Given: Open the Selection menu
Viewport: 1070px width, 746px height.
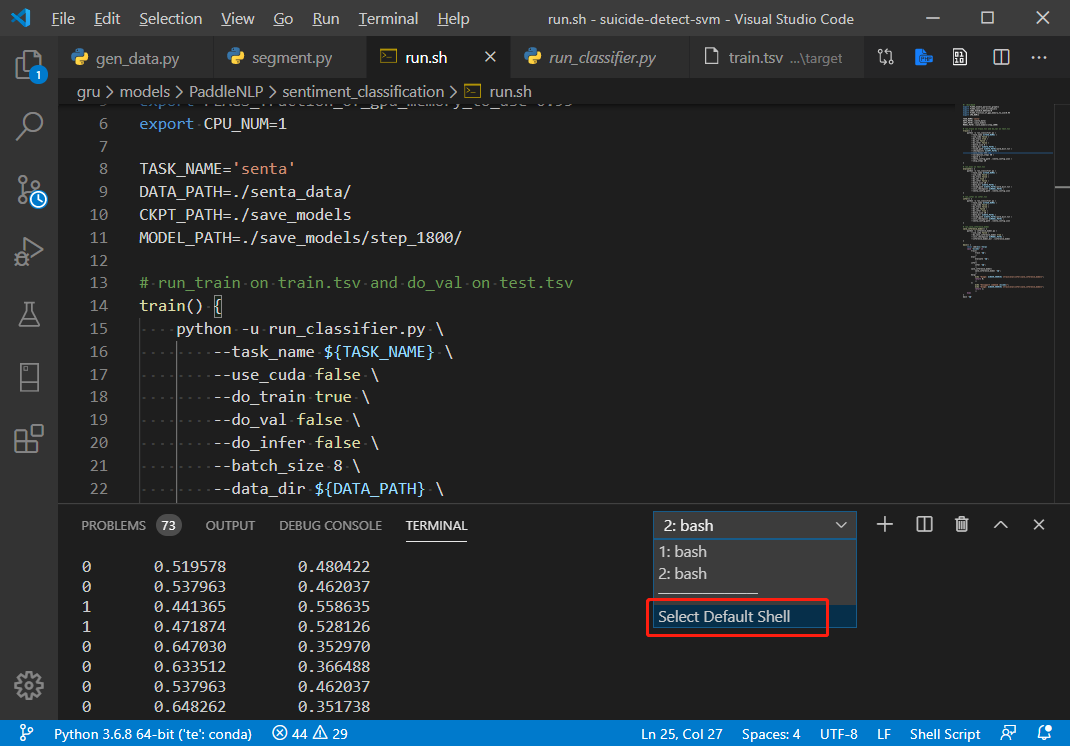Looking at the screenshot, I should click(x=171, y=18).
